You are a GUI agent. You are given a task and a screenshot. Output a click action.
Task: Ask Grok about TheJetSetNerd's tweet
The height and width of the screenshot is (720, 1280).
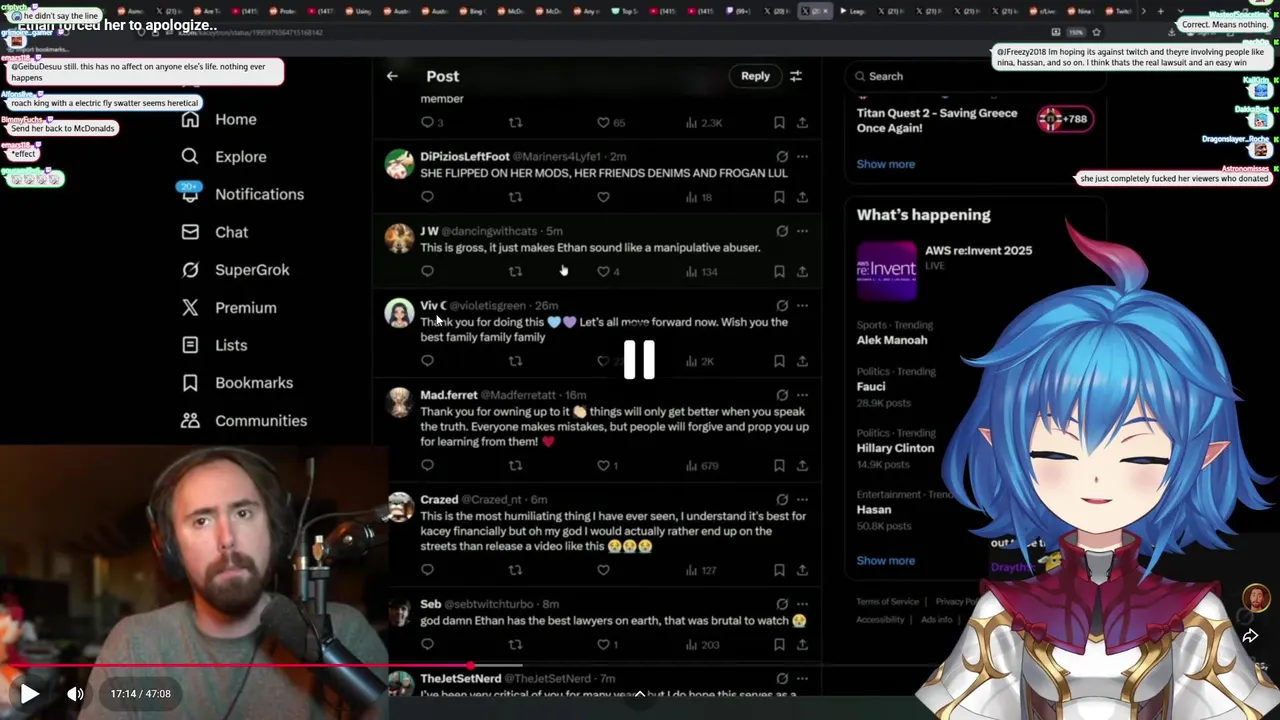[782, 679]
